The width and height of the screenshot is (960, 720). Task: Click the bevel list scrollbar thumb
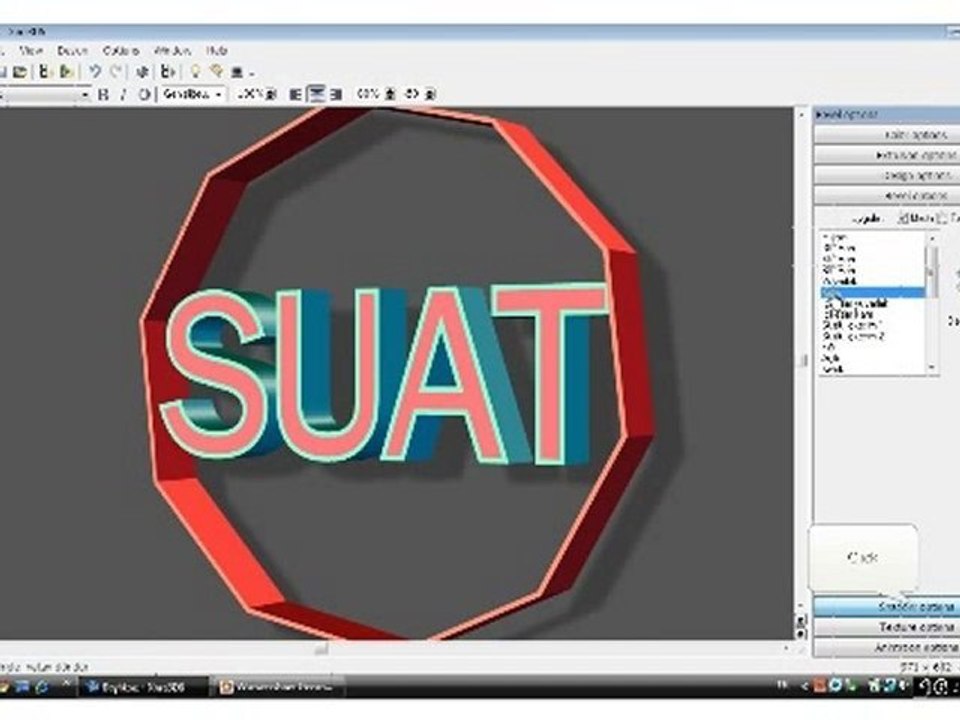932,271
